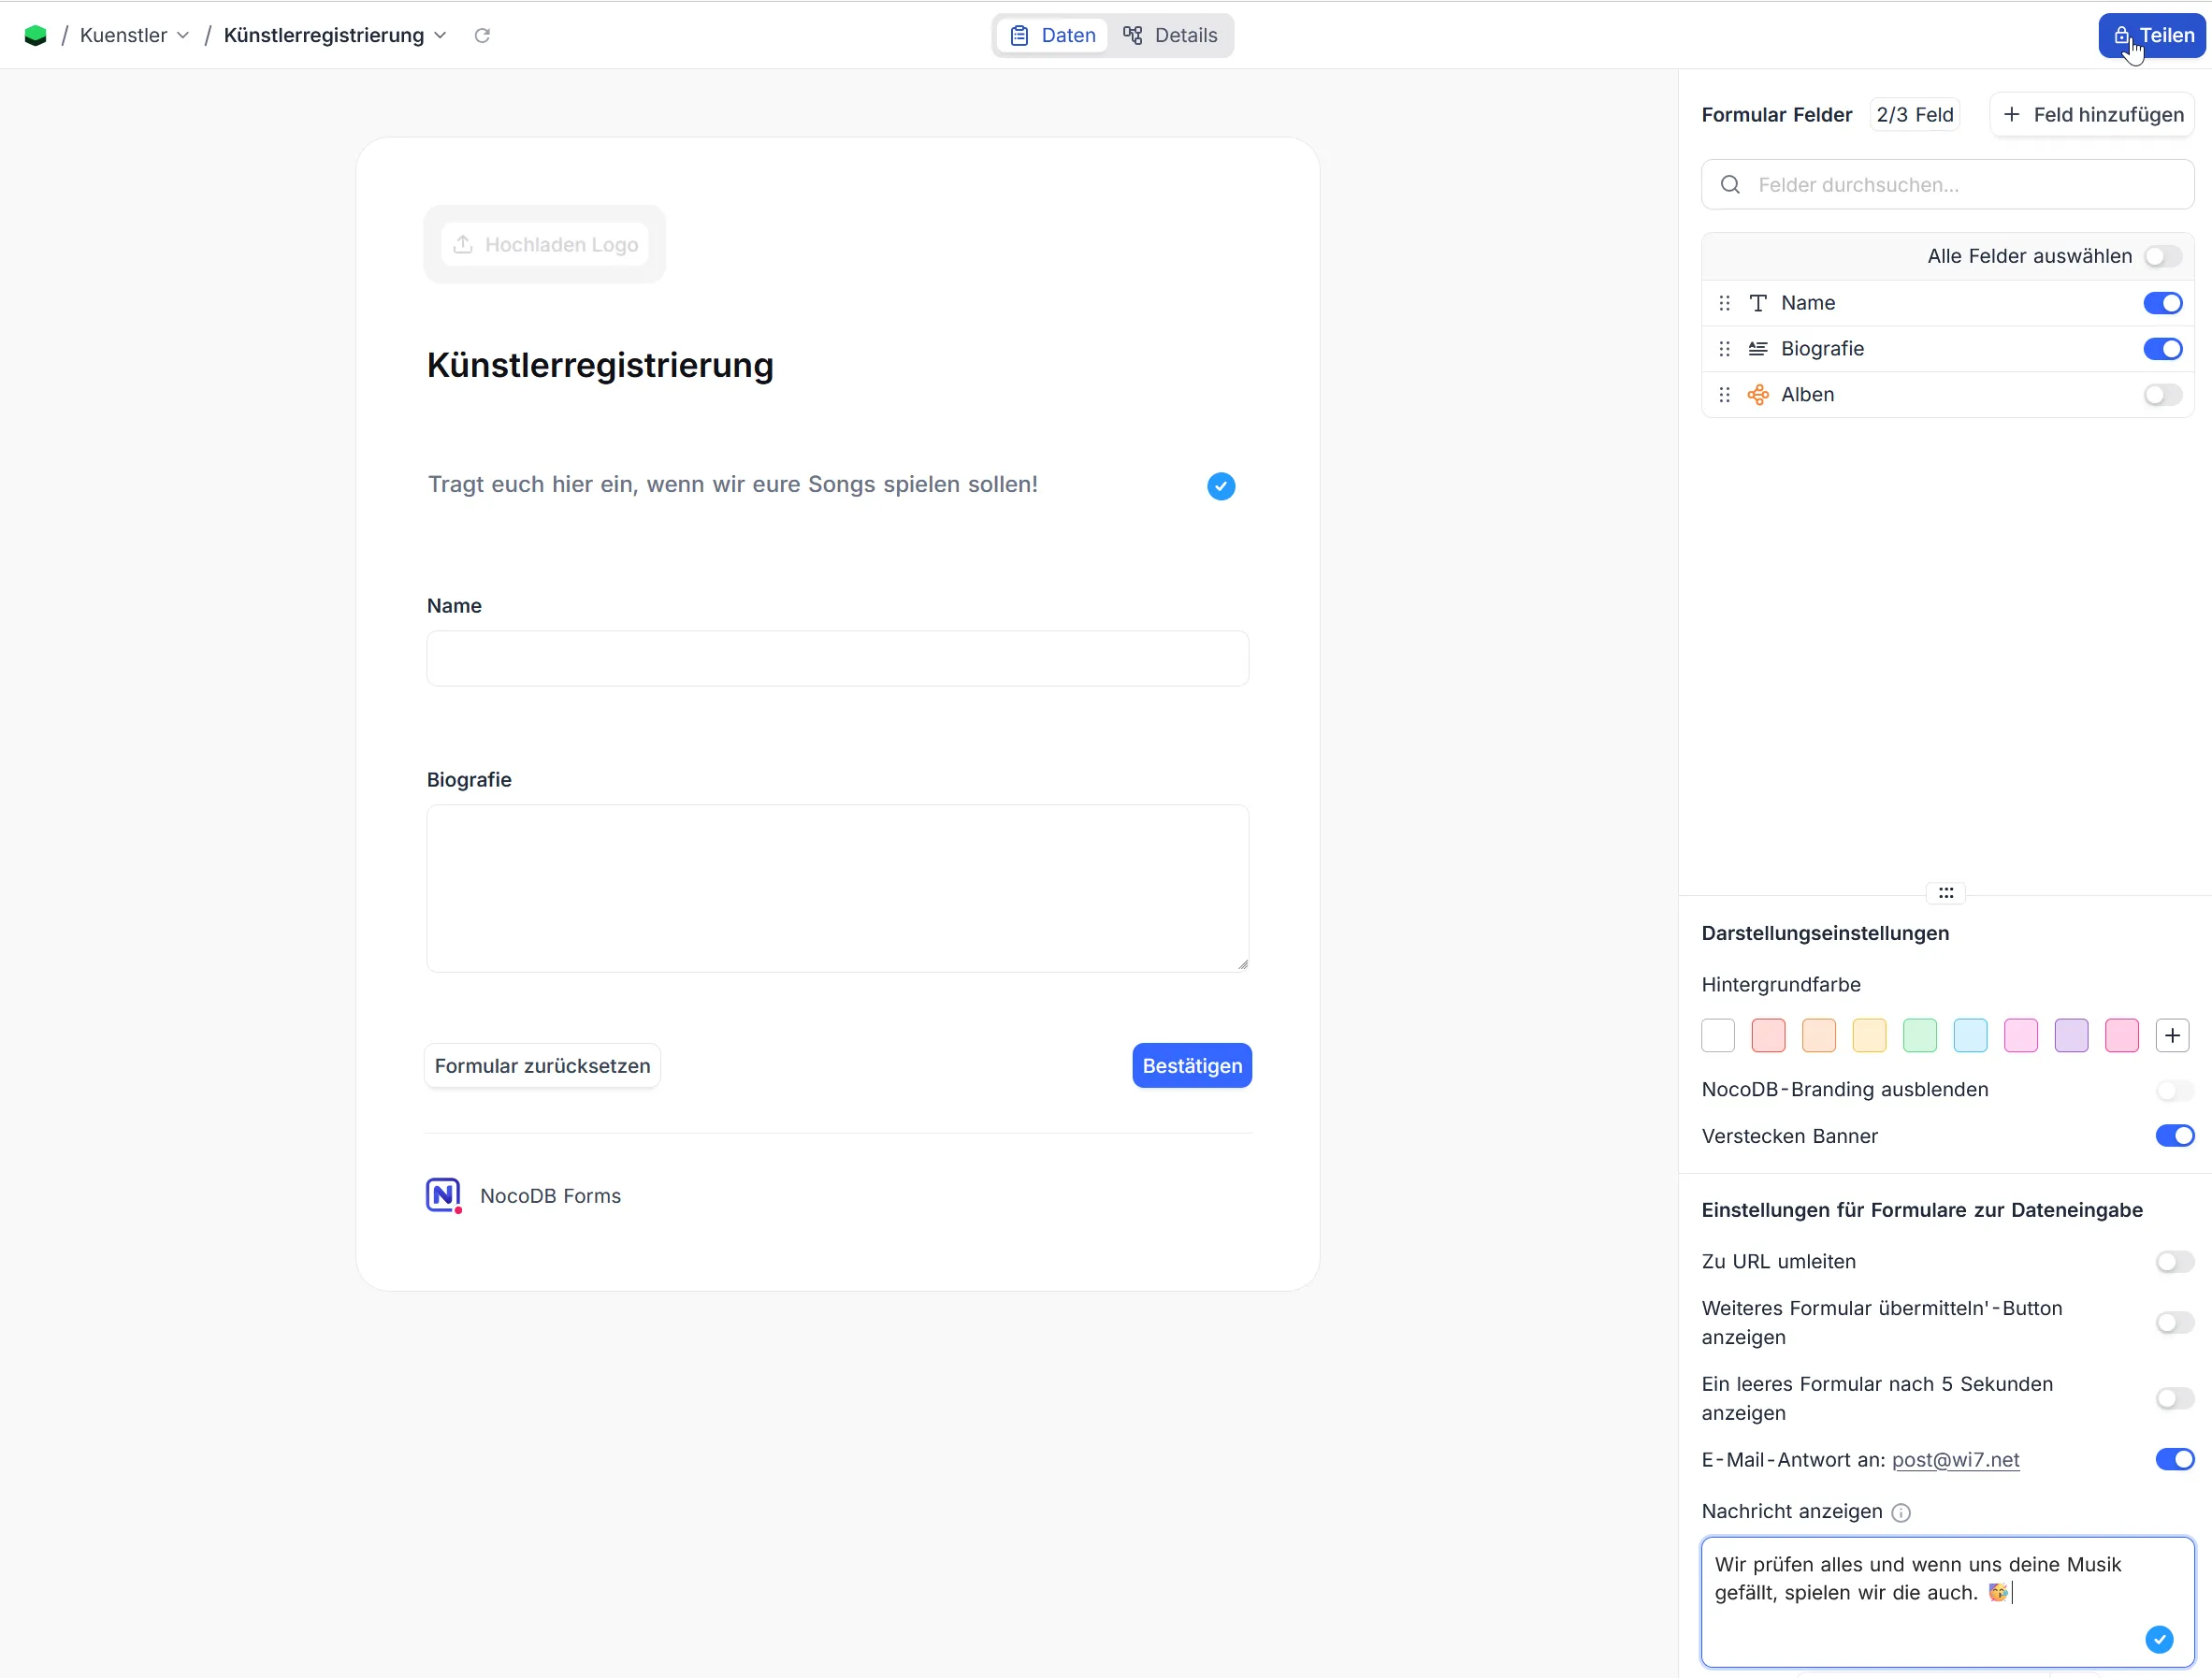Click the Teilen share button

click(2152, 36)
